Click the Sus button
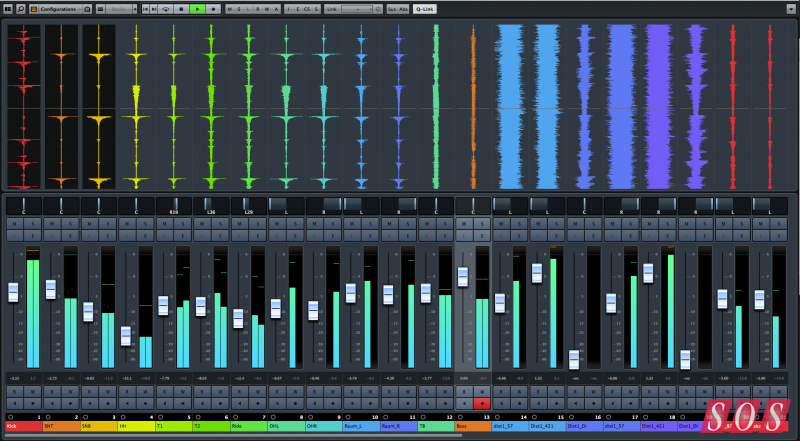Viewport: 800px width, 441px height. pos(392,9)
